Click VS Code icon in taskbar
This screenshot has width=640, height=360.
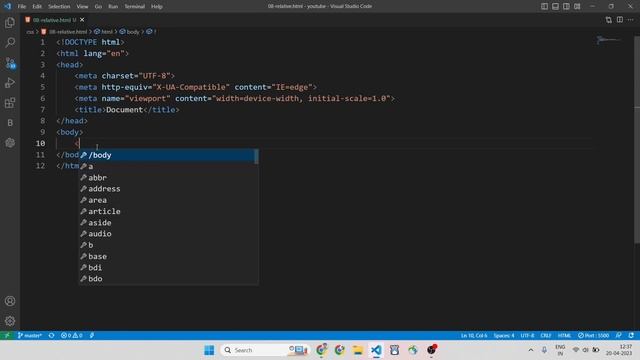[x=376, y=350]
